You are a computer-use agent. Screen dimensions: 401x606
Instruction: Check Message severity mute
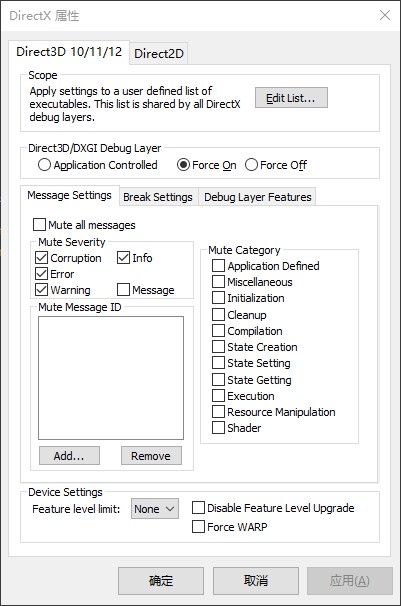pyautogui.click(x=146, y=290)
